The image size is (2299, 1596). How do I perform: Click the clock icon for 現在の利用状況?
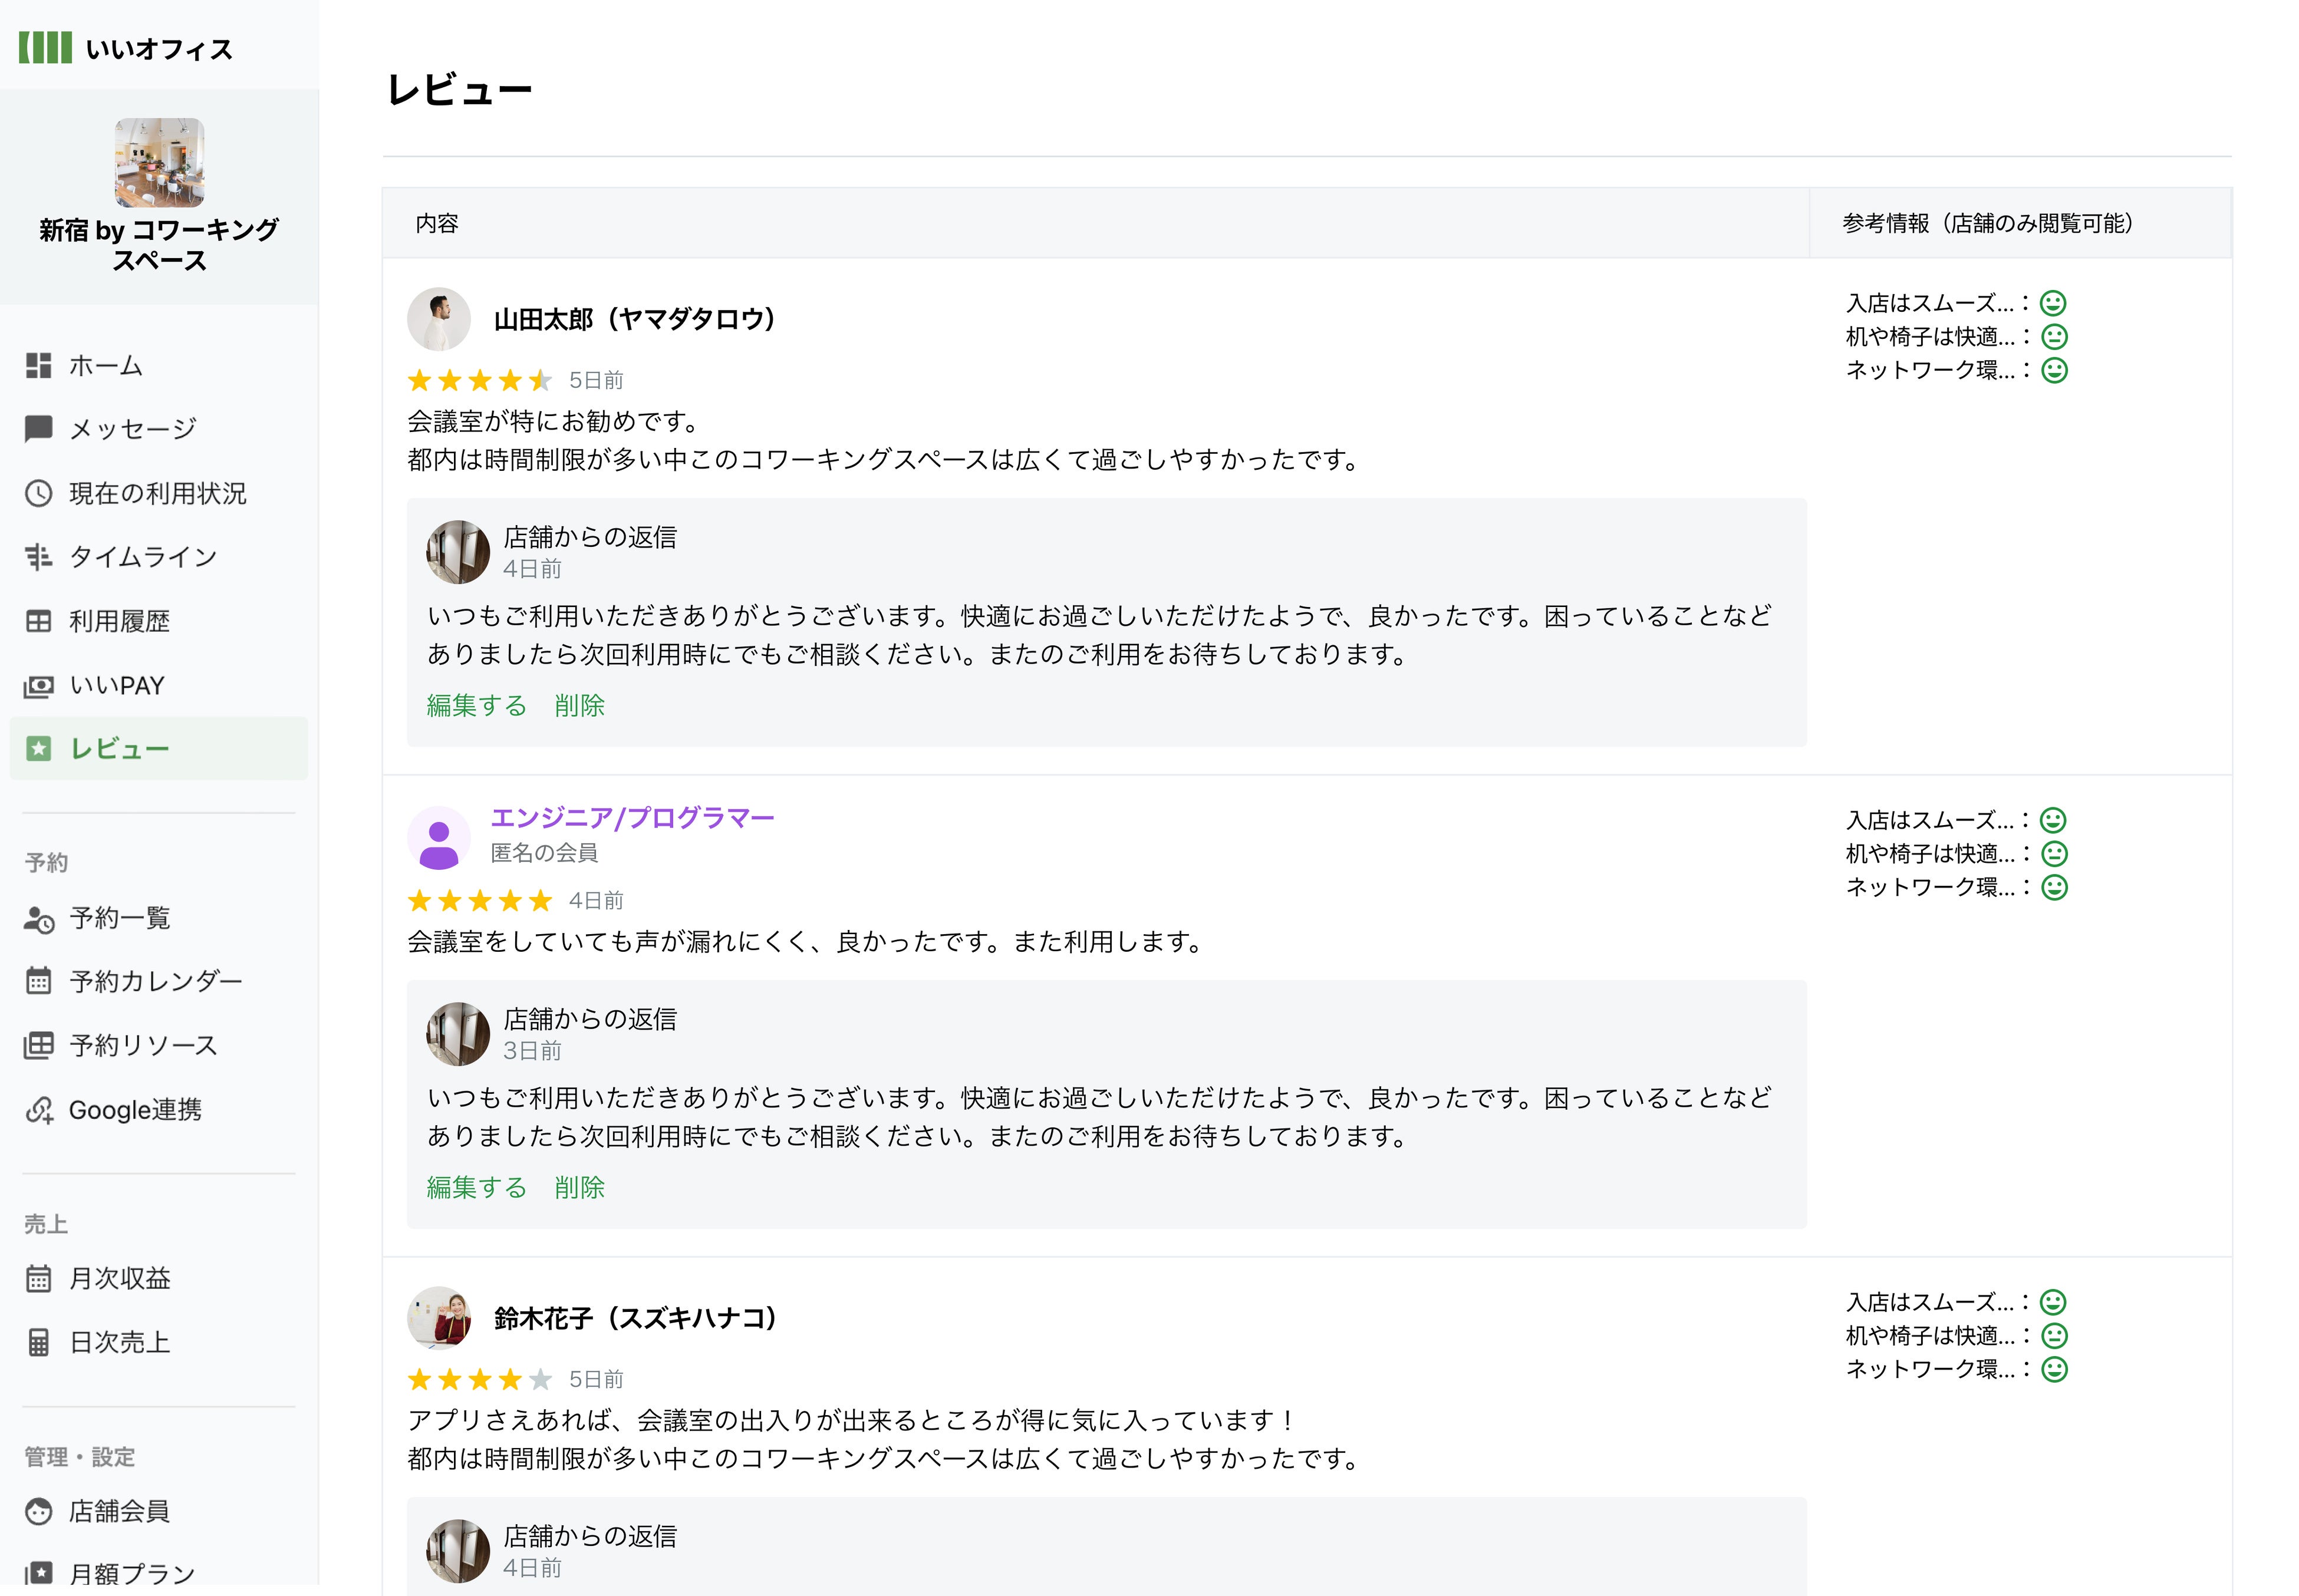pyautogui.click(x=38, y=493)
